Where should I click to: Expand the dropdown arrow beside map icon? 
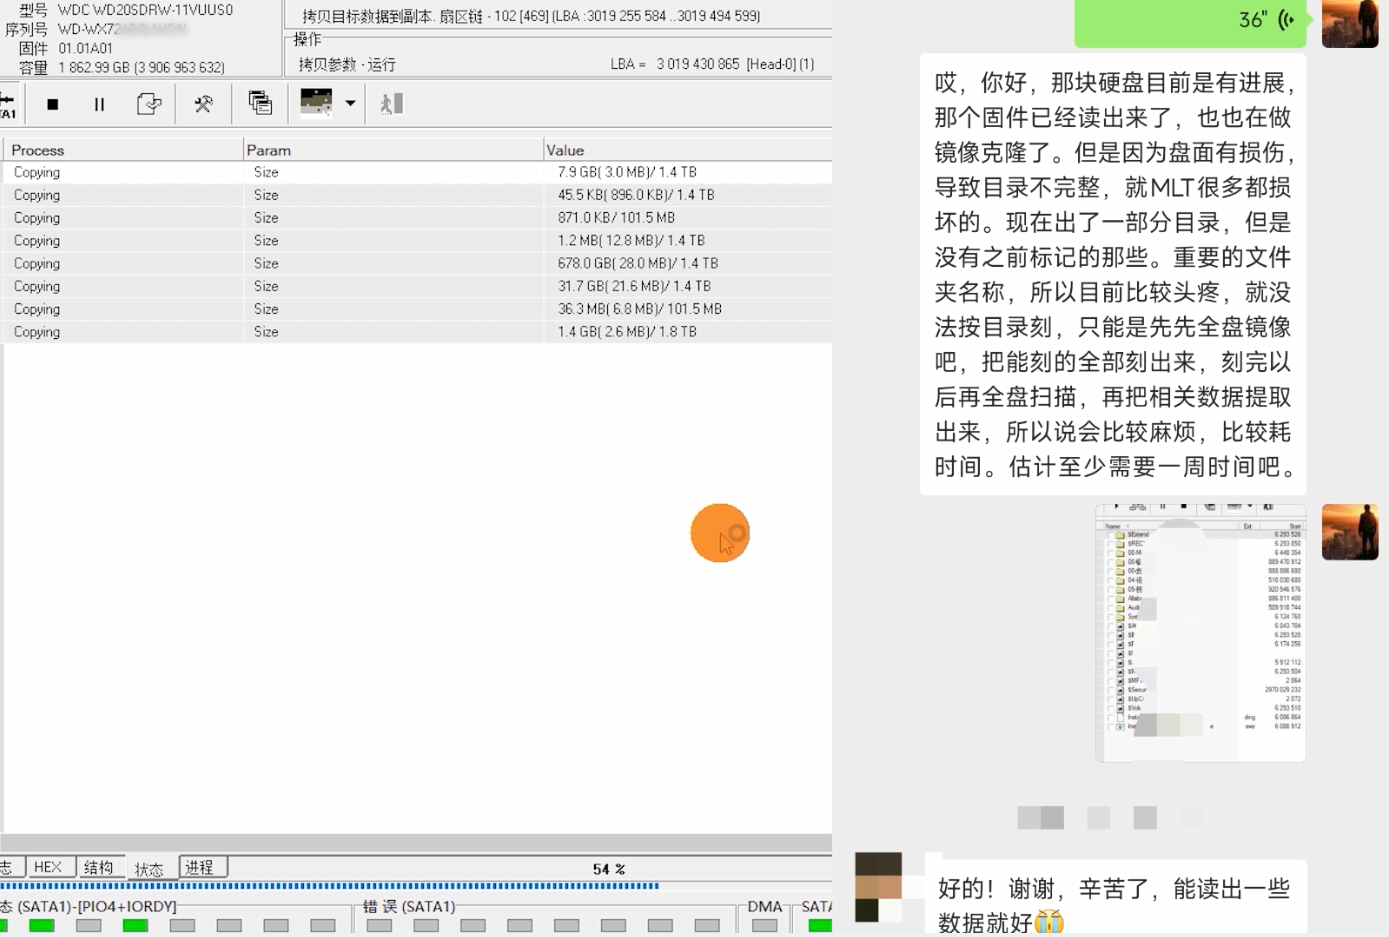tap(350, 103)
